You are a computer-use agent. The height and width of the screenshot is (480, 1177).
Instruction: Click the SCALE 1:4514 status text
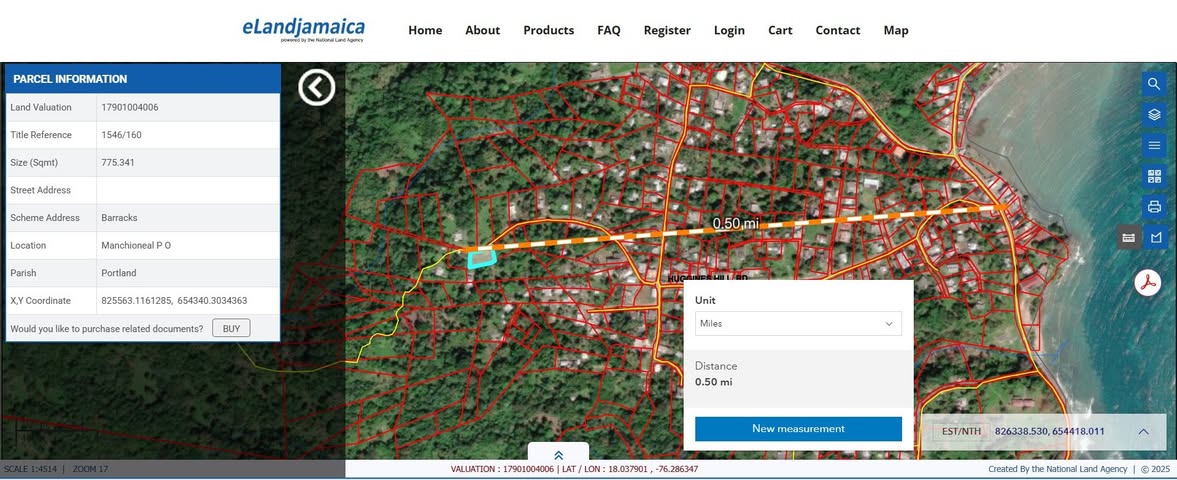coord(33,469)
